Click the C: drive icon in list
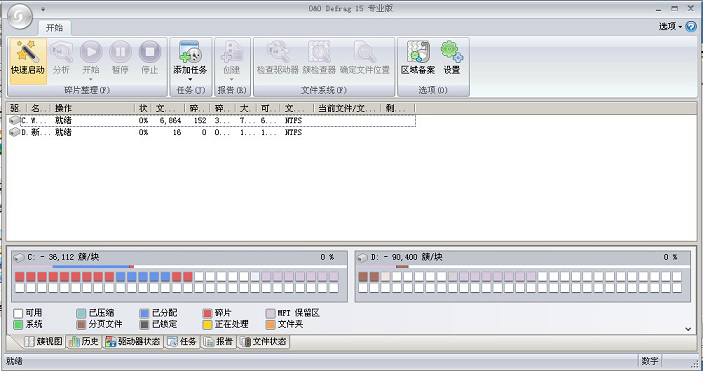This screenshot has height=371, width=703. click(14, 120)
